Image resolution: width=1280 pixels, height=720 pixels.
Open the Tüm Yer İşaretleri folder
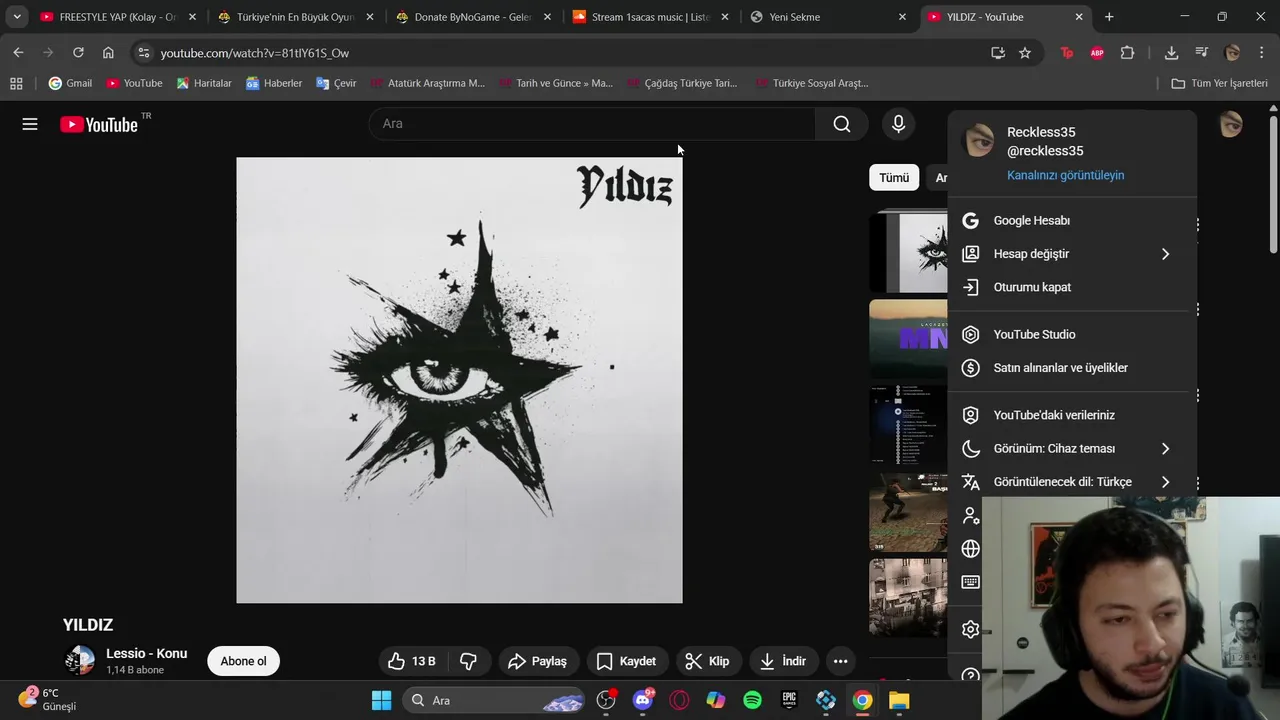pos(1220,83)
